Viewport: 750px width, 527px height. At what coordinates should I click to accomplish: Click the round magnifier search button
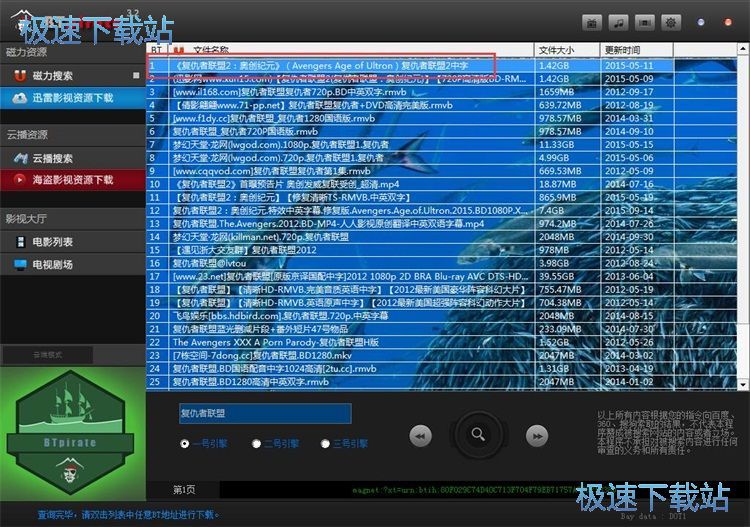(478, 434)
